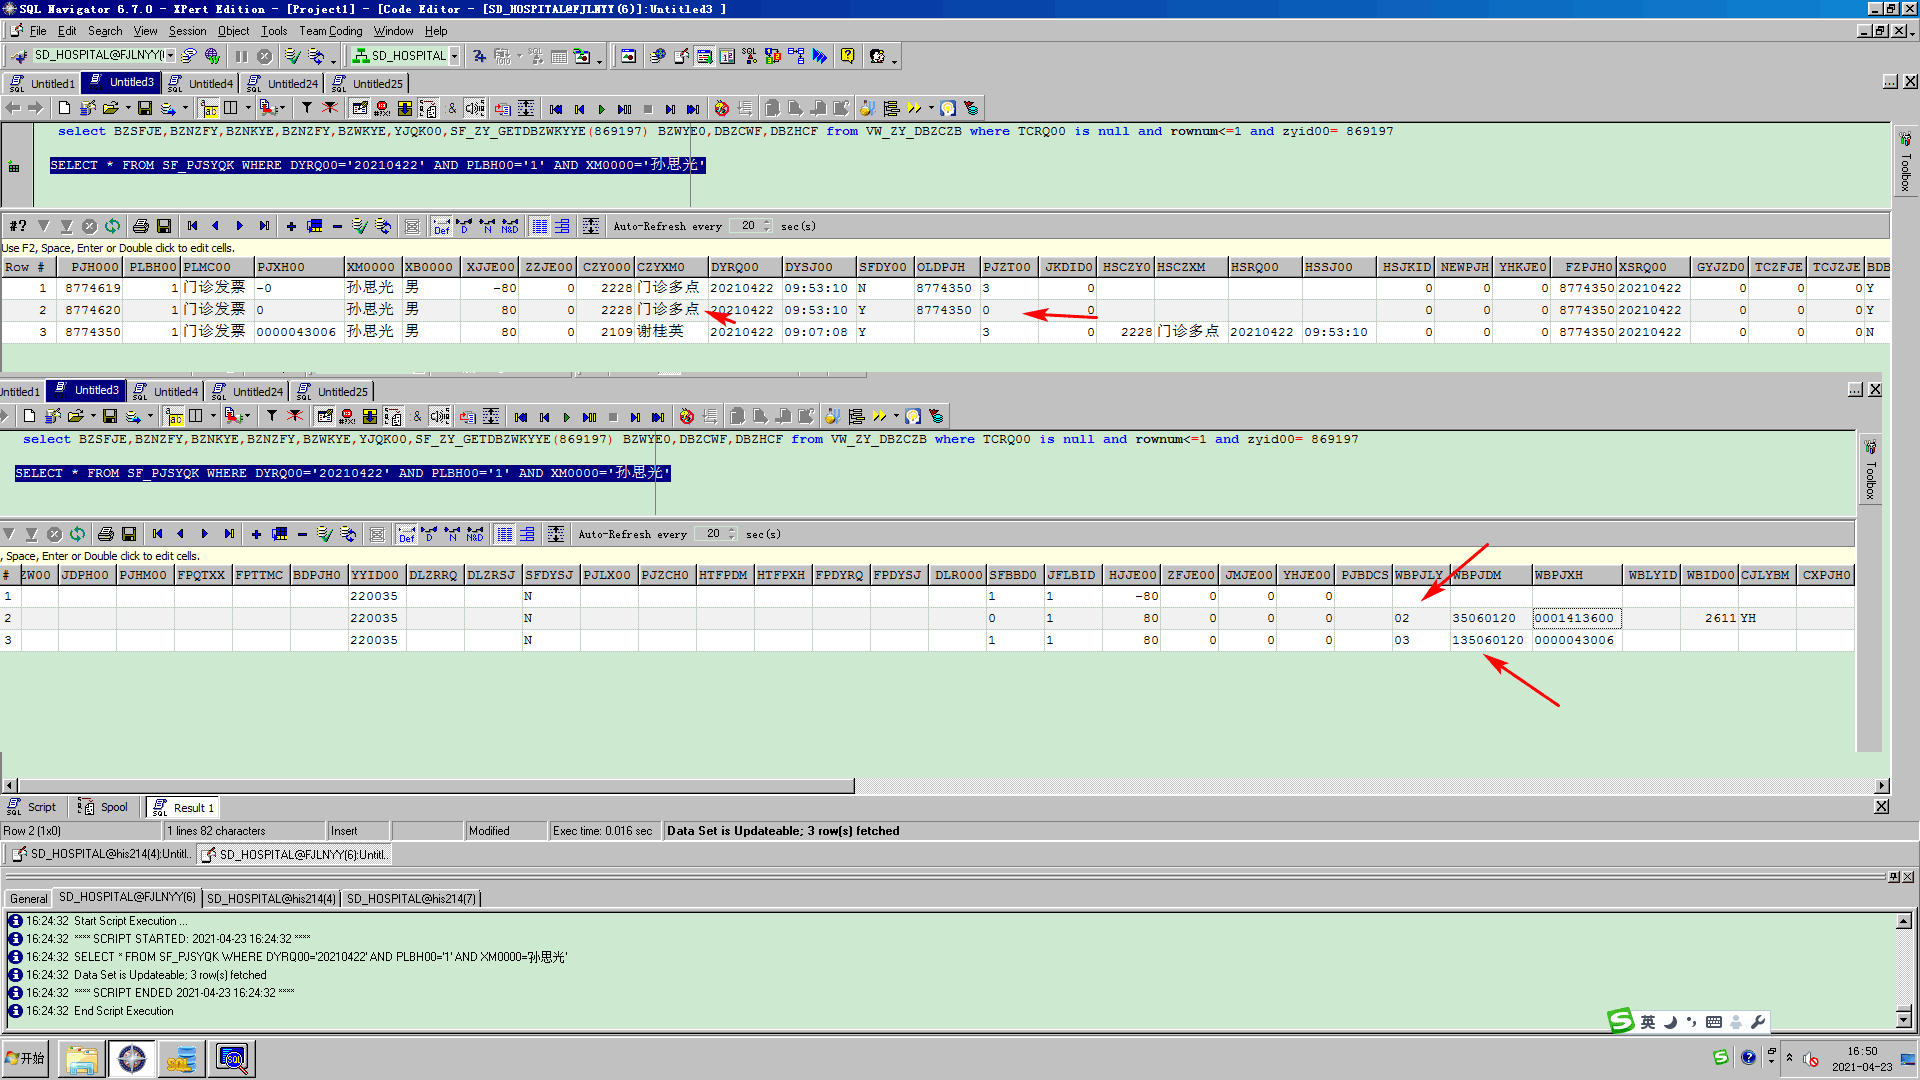Viewport: 1920px width, 1080px height.
Task: Switch to SD_HOSPITAL@his214(4) output tab
Action: click(x=270, y=898)
